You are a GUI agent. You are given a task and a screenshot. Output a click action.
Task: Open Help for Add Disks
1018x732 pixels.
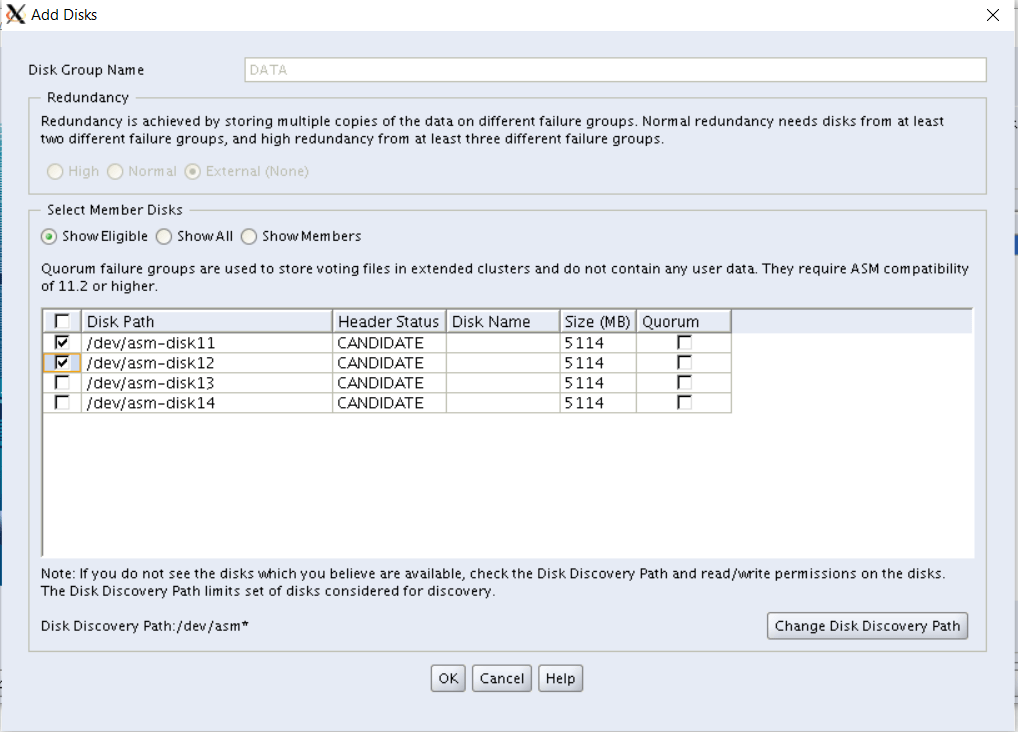[560, 679]
